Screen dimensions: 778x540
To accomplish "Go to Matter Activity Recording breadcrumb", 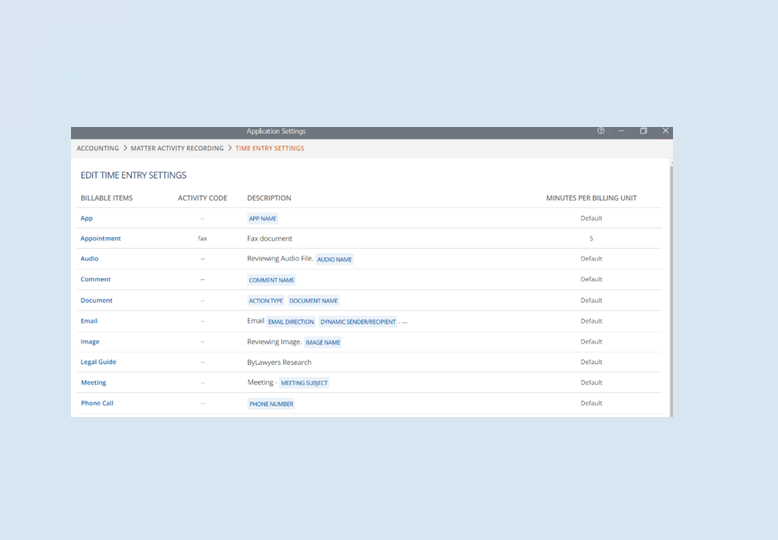I will pos(177,148).
